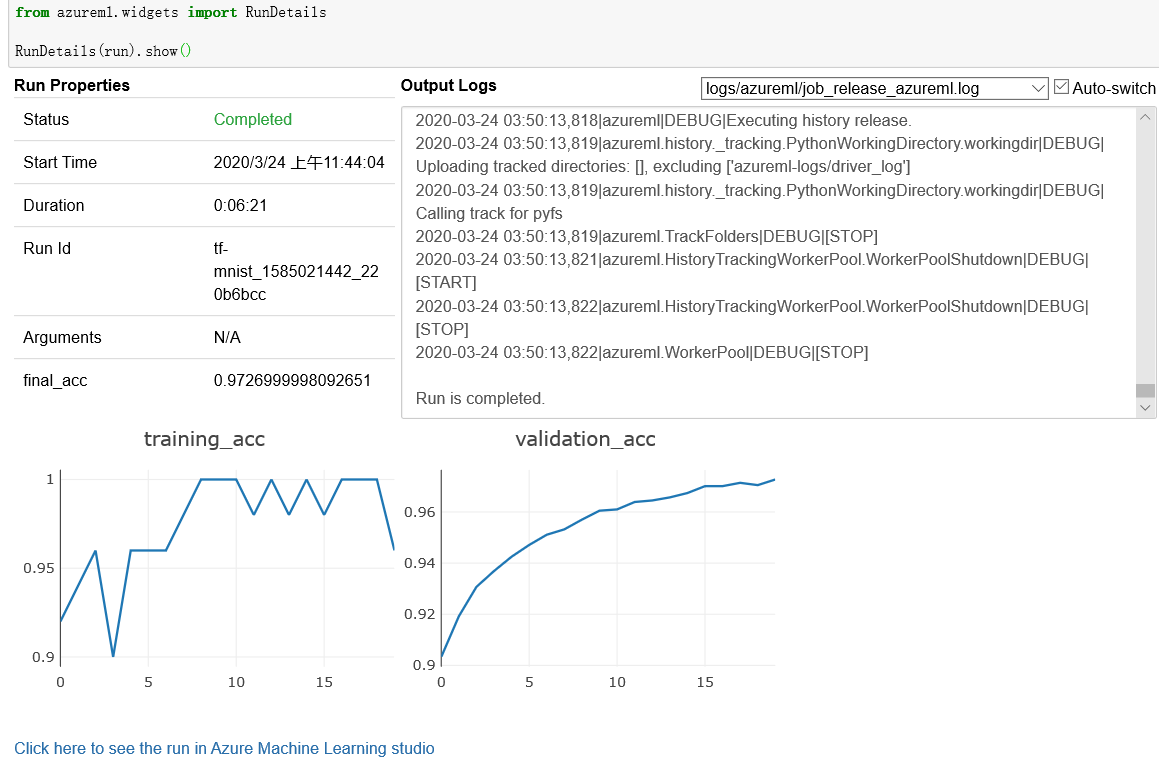
Task: Click the output logs scroll down arrow
Action: pyautogui.click(x=1145, y=407)
